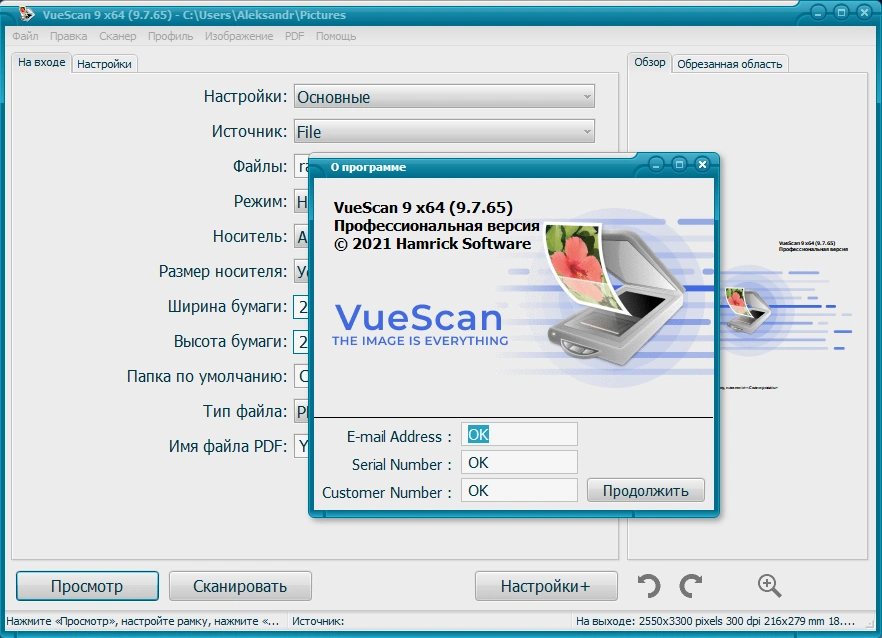The image size is (882, 638).
Task: Click the Файлы input field
Action: (302, 167)
